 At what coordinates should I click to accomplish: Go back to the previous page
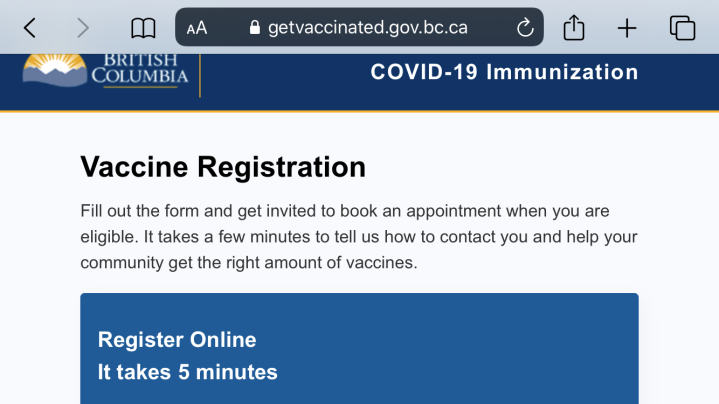click(29, 28)
